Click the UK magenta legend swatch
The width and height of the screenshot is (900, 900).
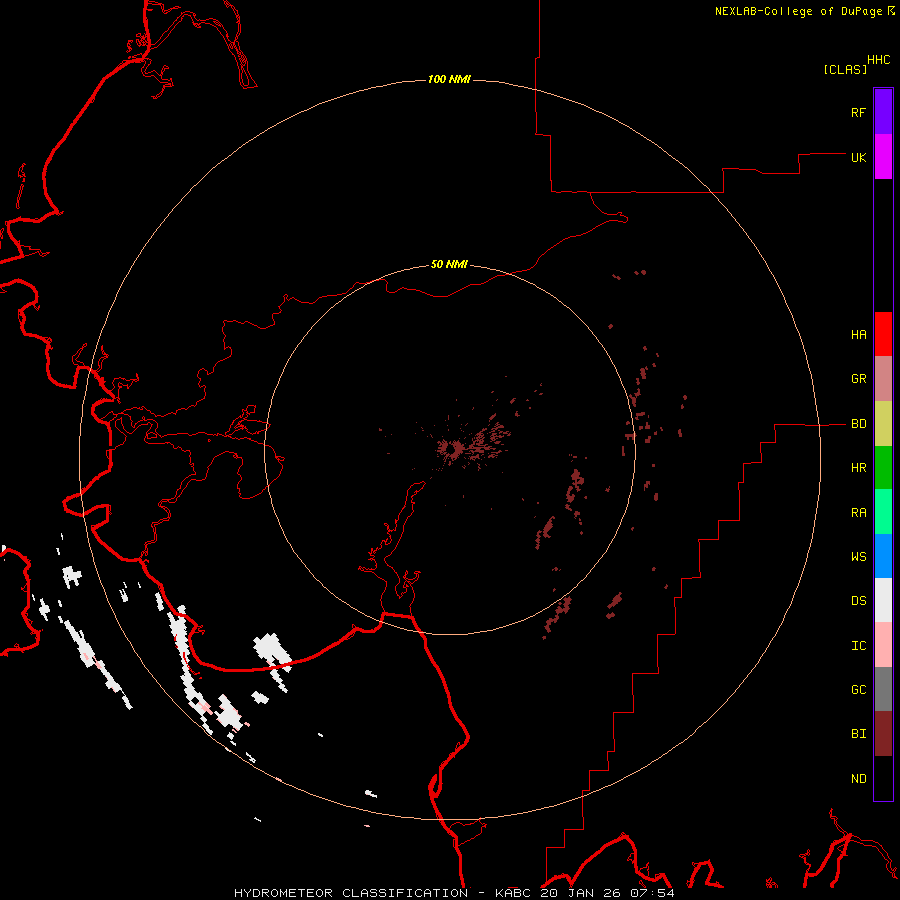point(883,157)
